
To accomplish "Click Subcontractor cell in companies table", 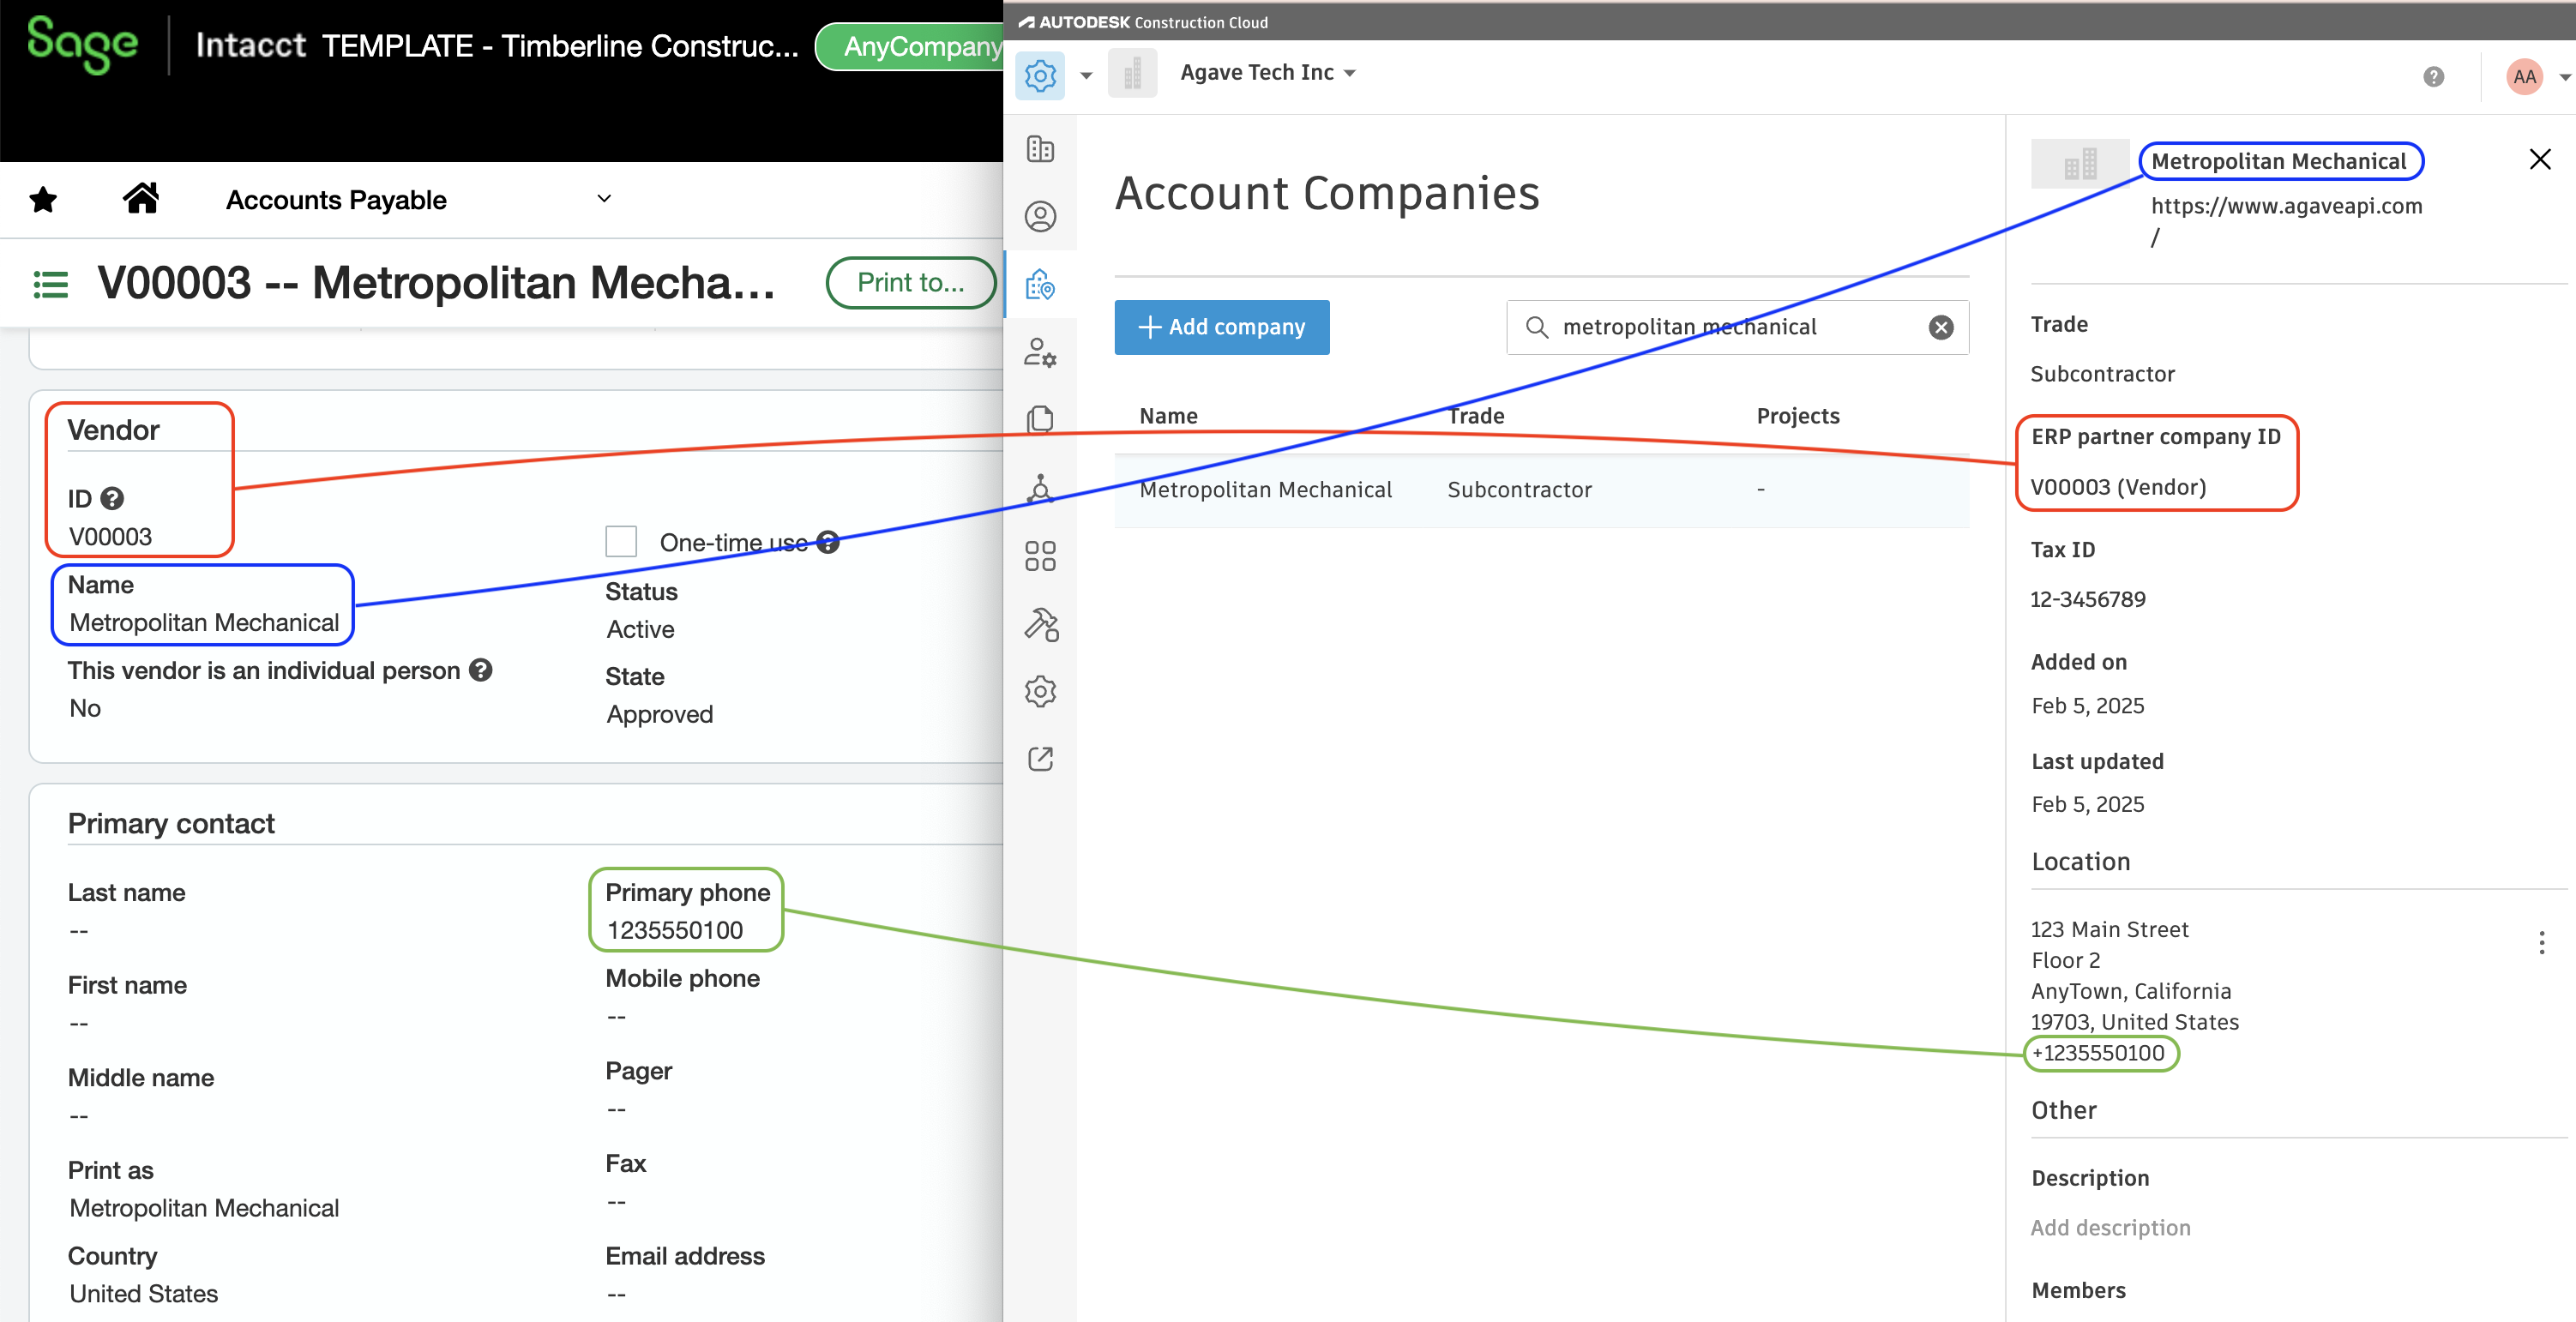I will point(1519,490).
